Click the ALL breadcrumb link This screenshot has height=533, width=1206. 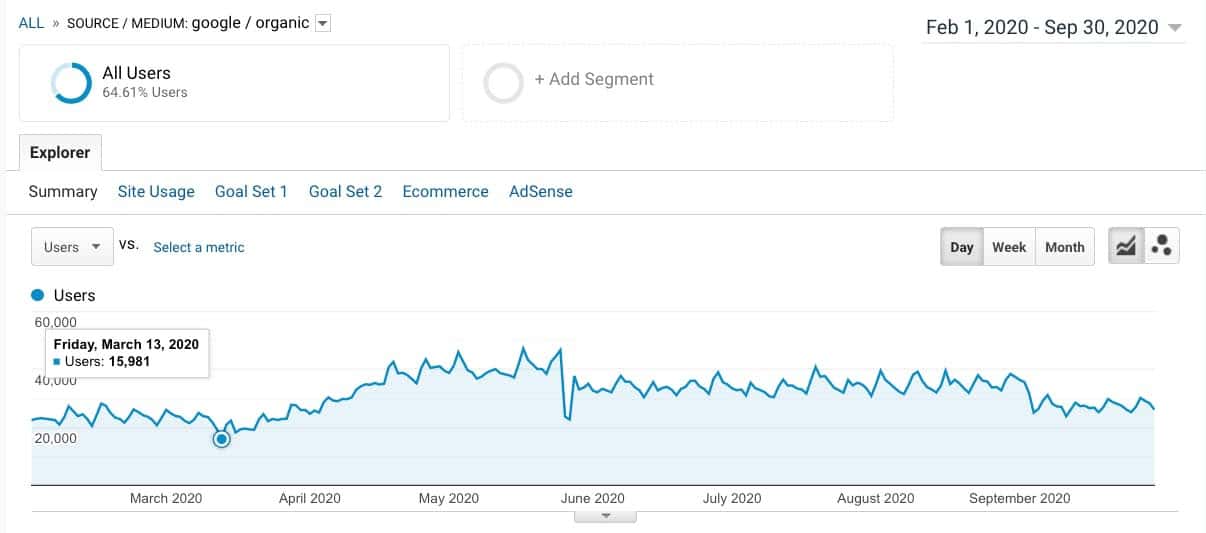tap(31, 23)
